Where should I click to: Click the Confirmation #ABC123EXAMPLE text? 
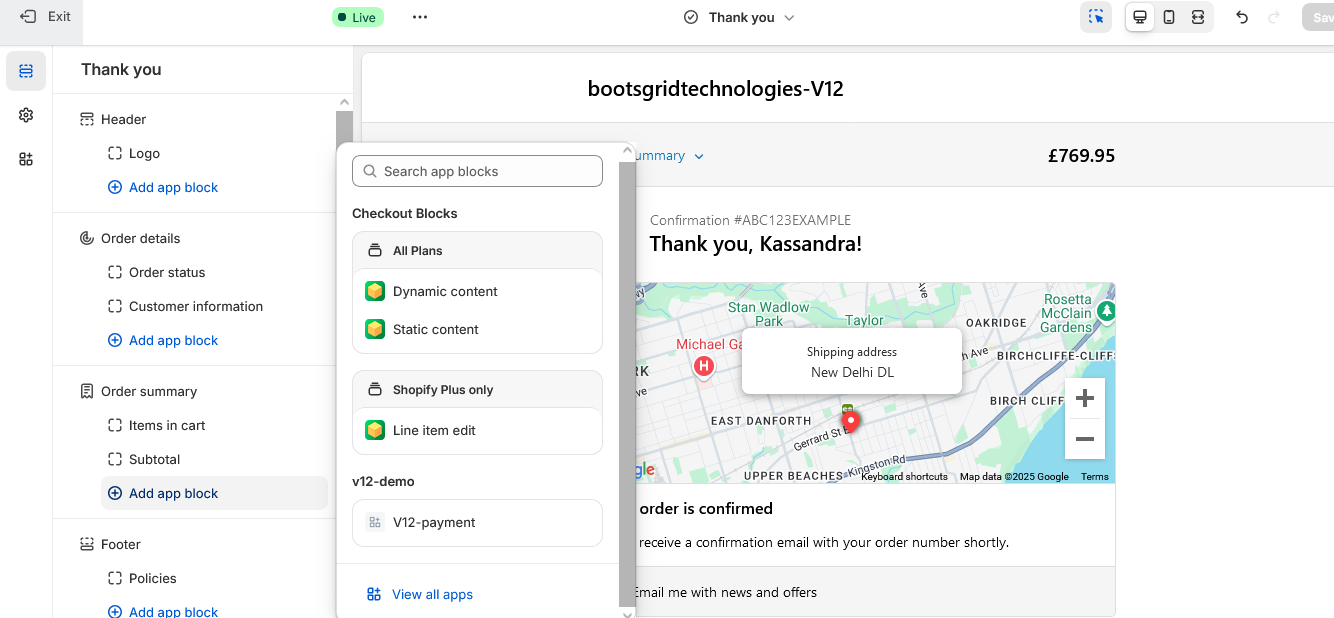pos(750,220)
